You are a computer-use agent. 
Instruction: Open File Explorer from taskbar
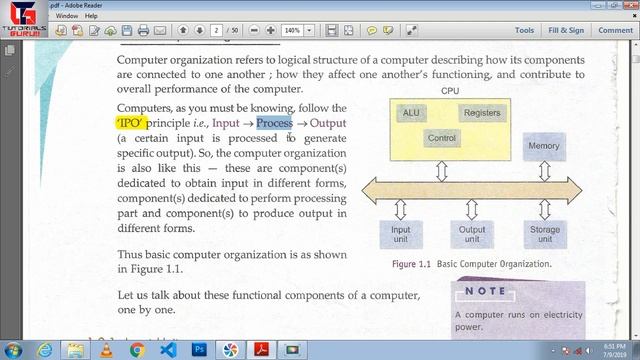pos(76,350)
